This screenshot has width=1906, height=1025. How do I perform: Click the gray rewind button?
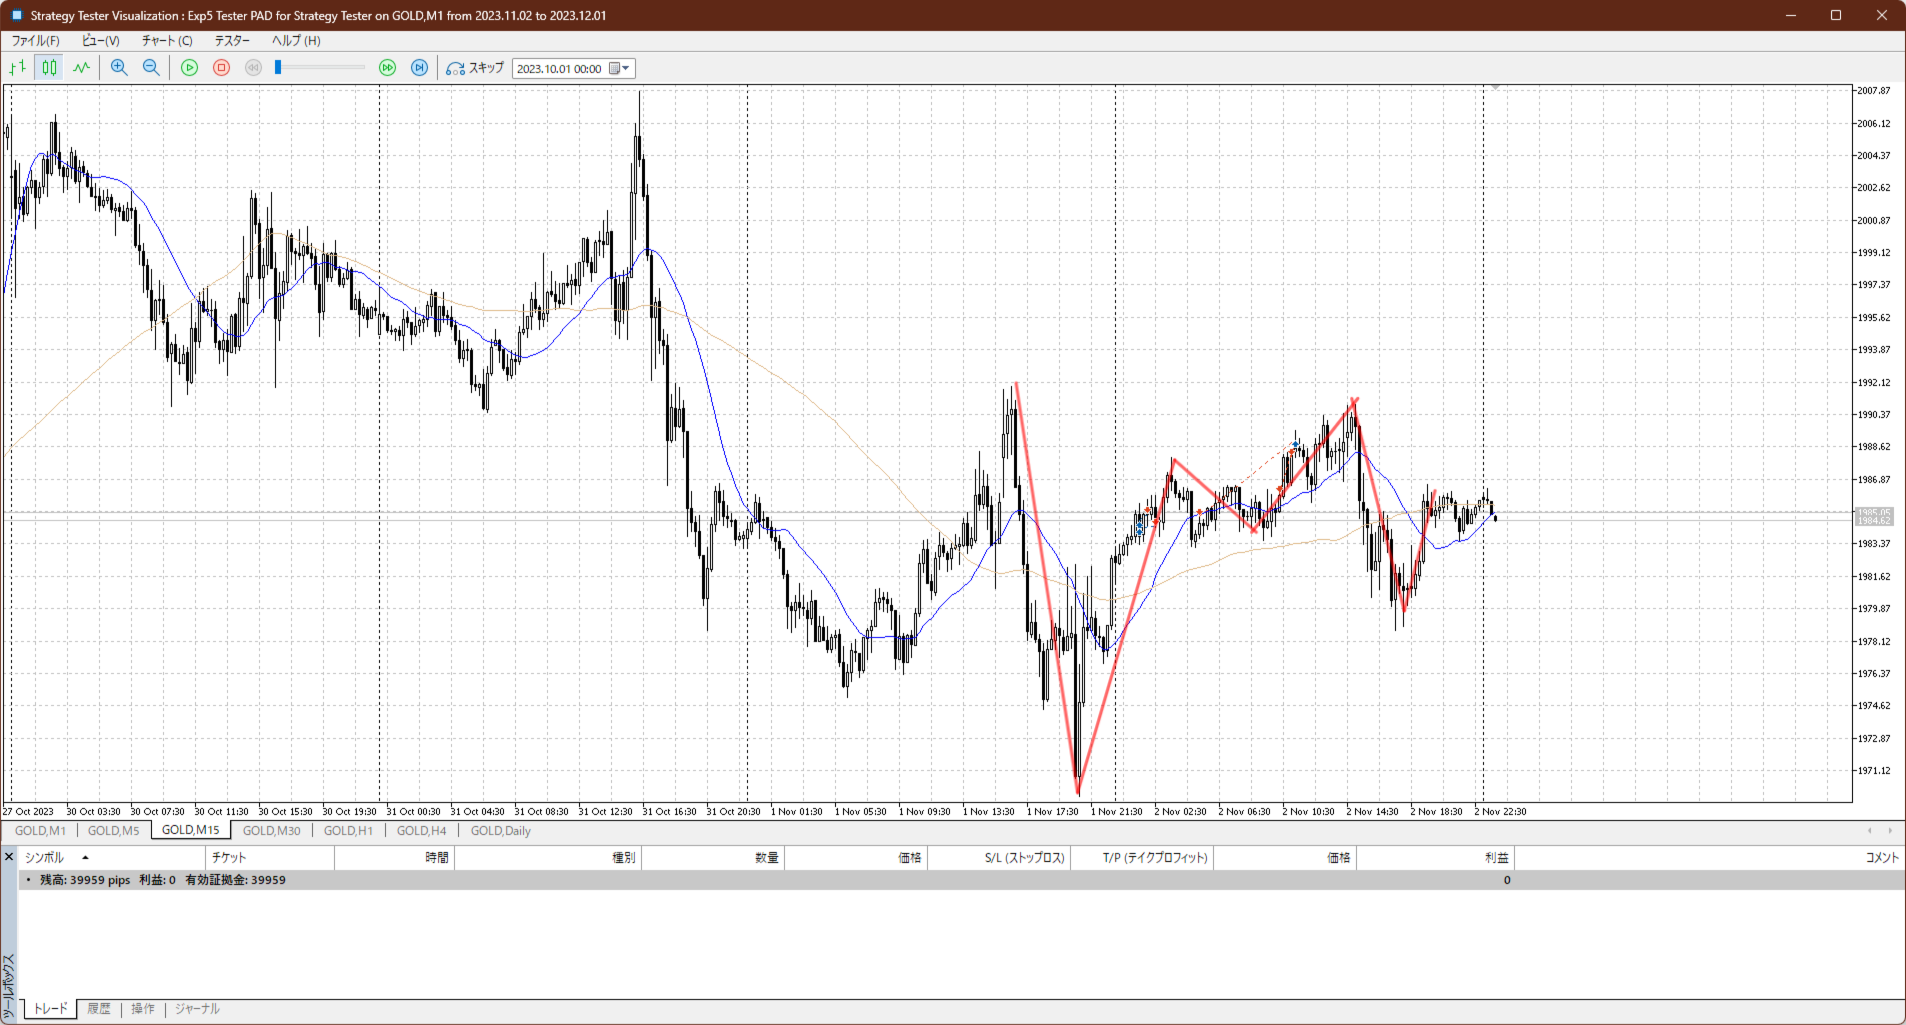coord(254,68)
